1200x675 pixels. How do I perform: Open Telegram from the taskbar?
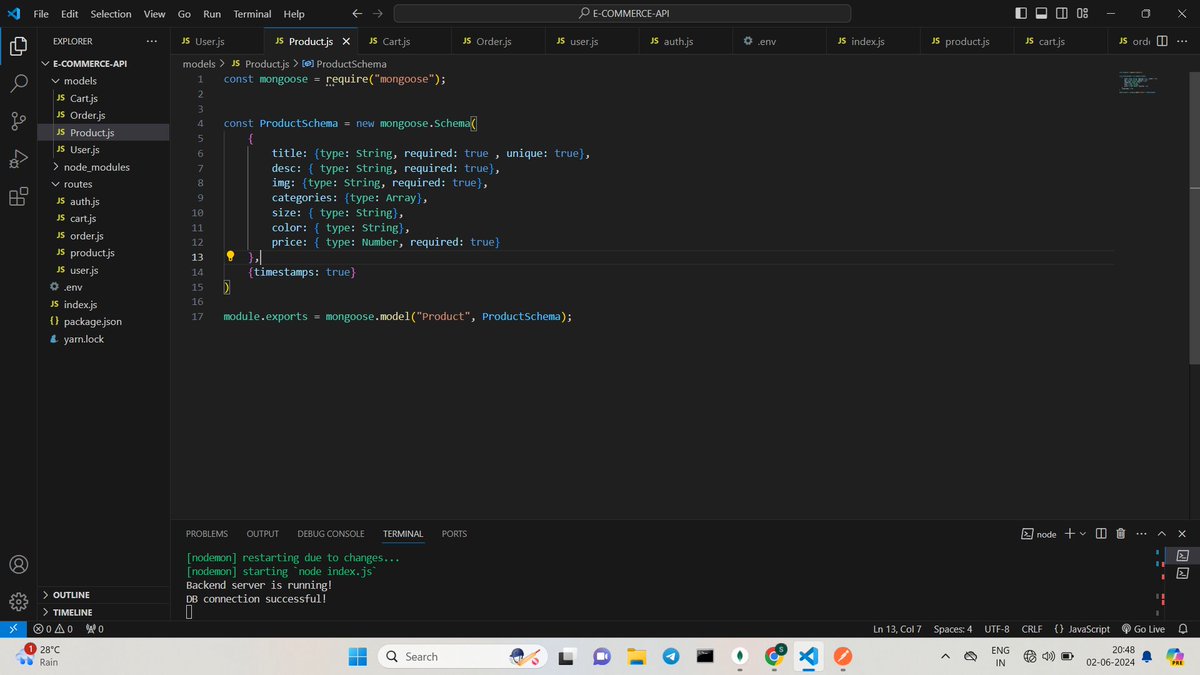pos(670,656)
